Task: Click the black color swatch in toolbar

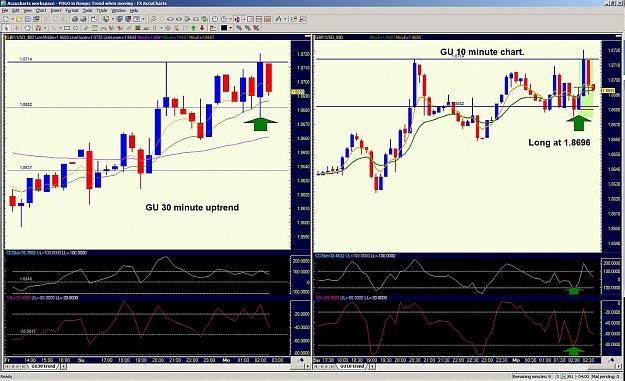Action: coord(224,28)
